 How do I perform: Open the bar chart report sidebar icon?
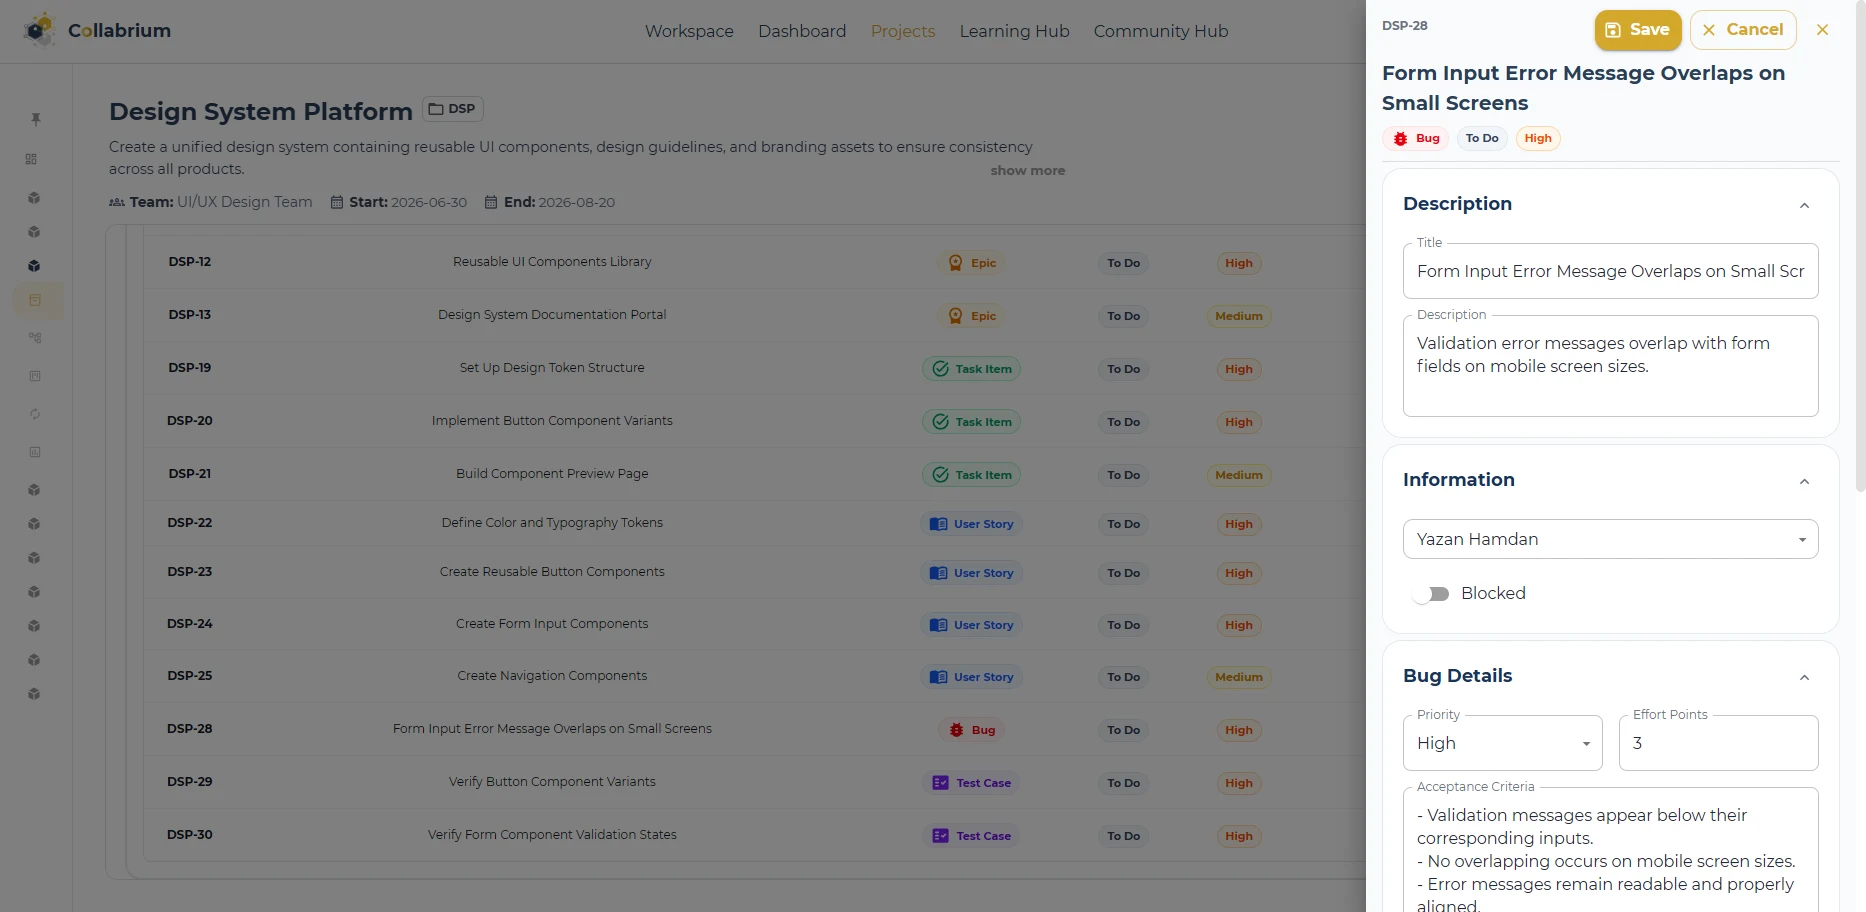click(35, 452)
